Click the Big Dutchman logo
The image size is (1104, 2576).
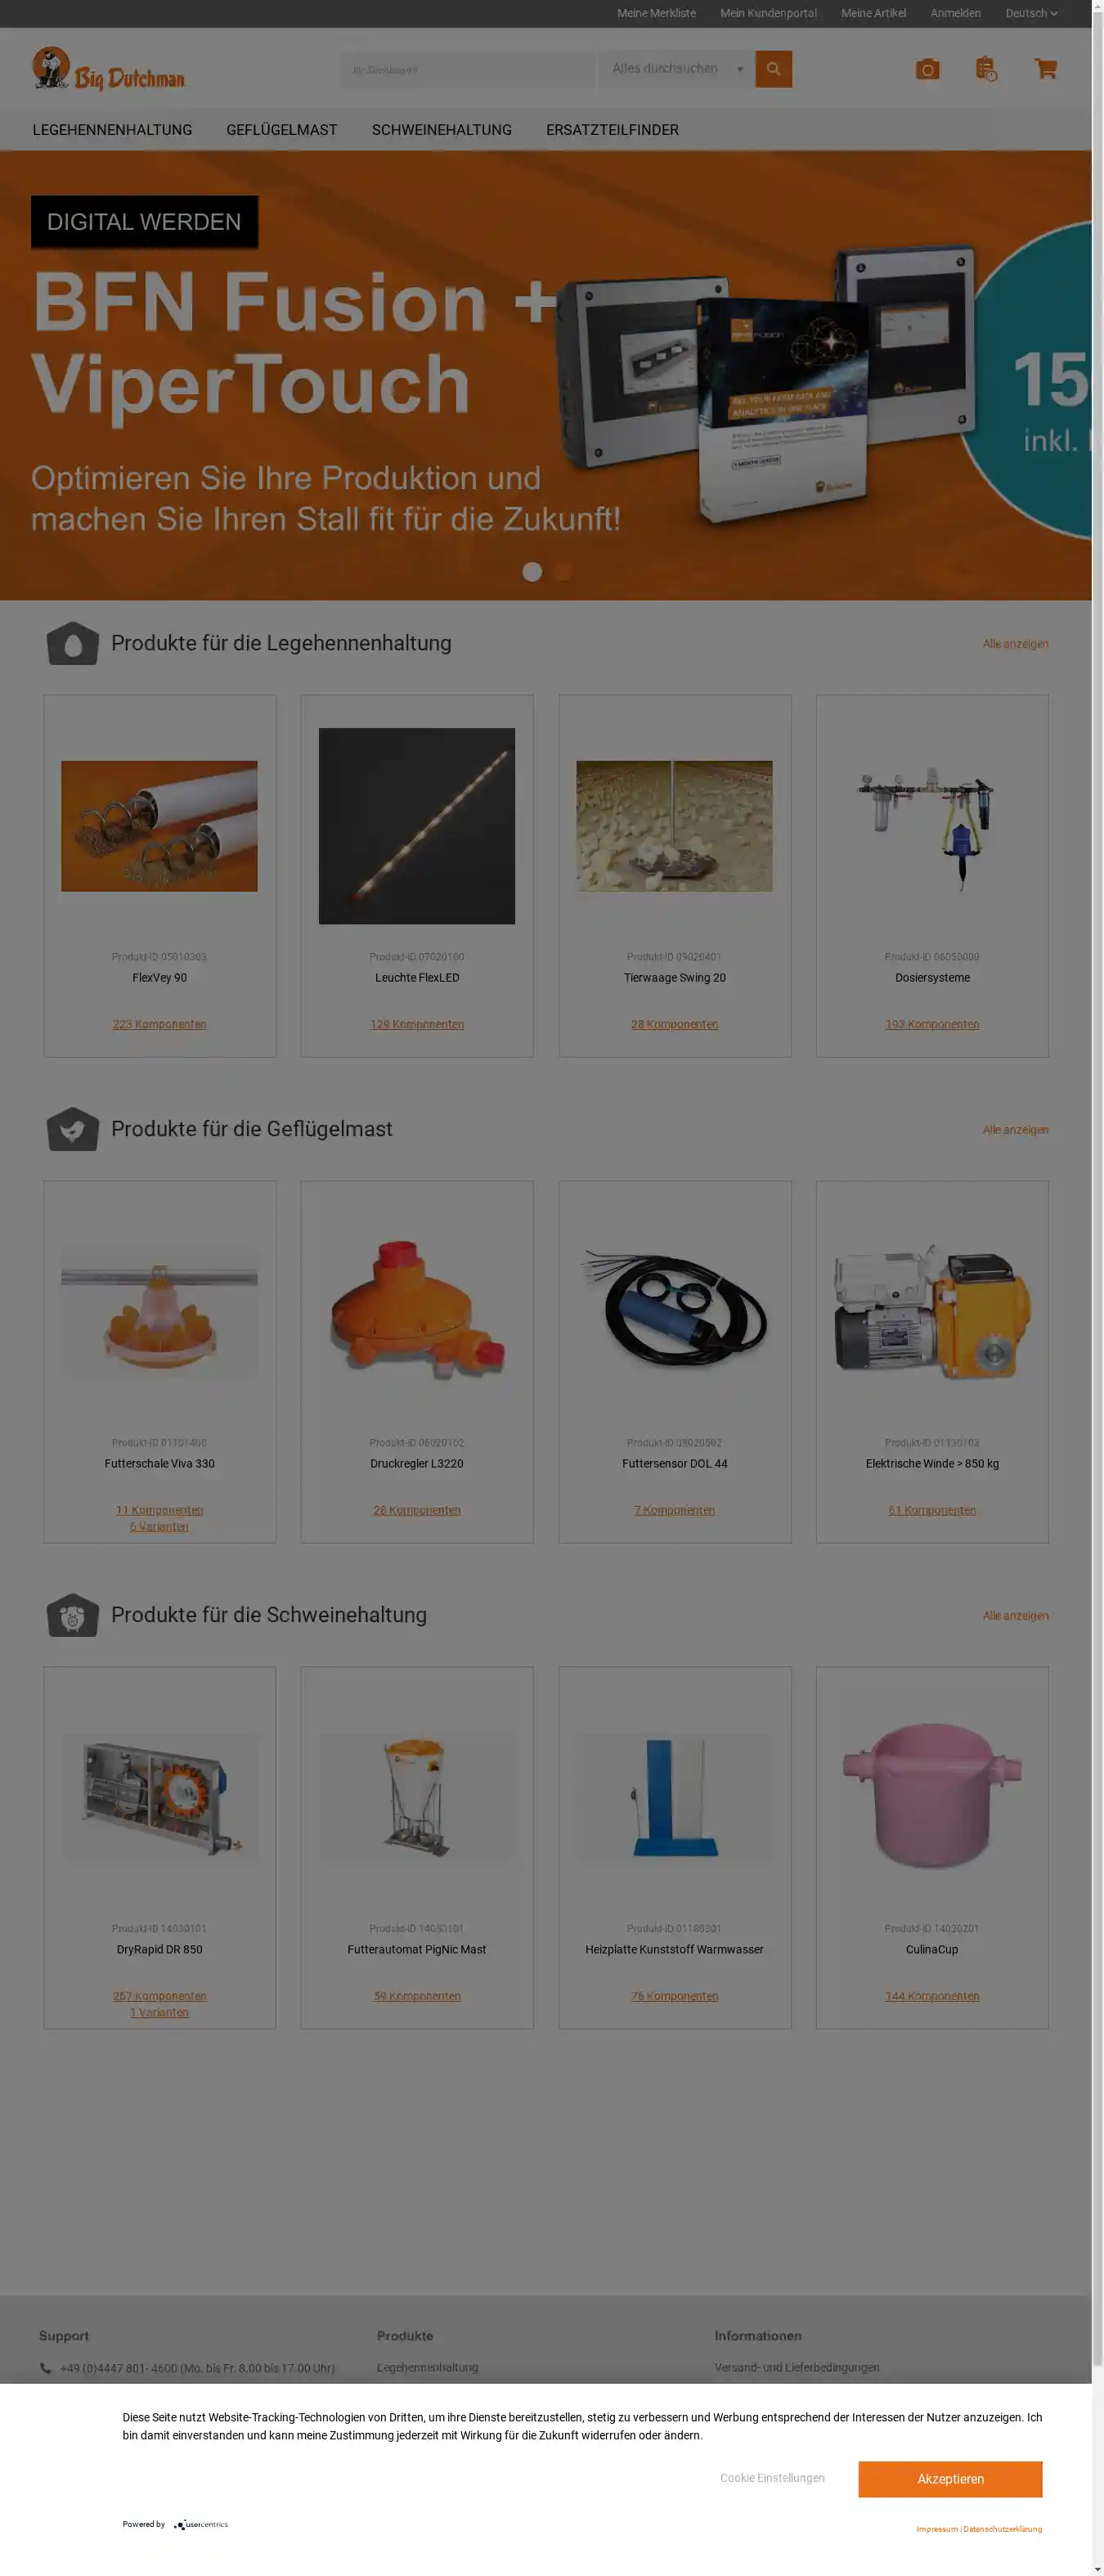108,69
